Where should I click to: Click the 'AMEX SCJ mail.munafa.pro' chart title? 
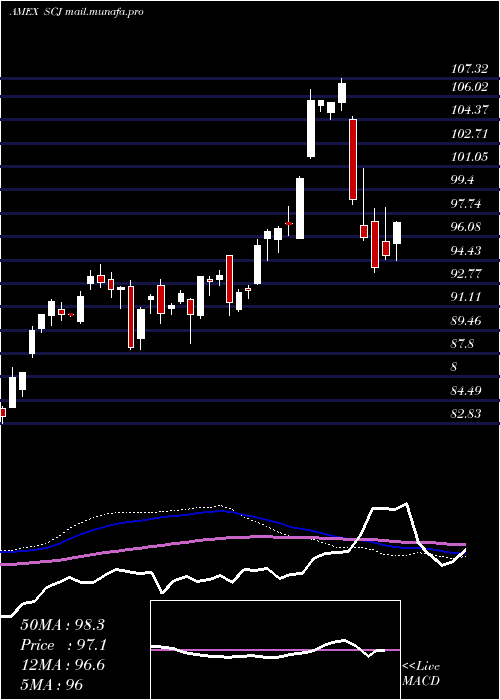pos(76,12)
